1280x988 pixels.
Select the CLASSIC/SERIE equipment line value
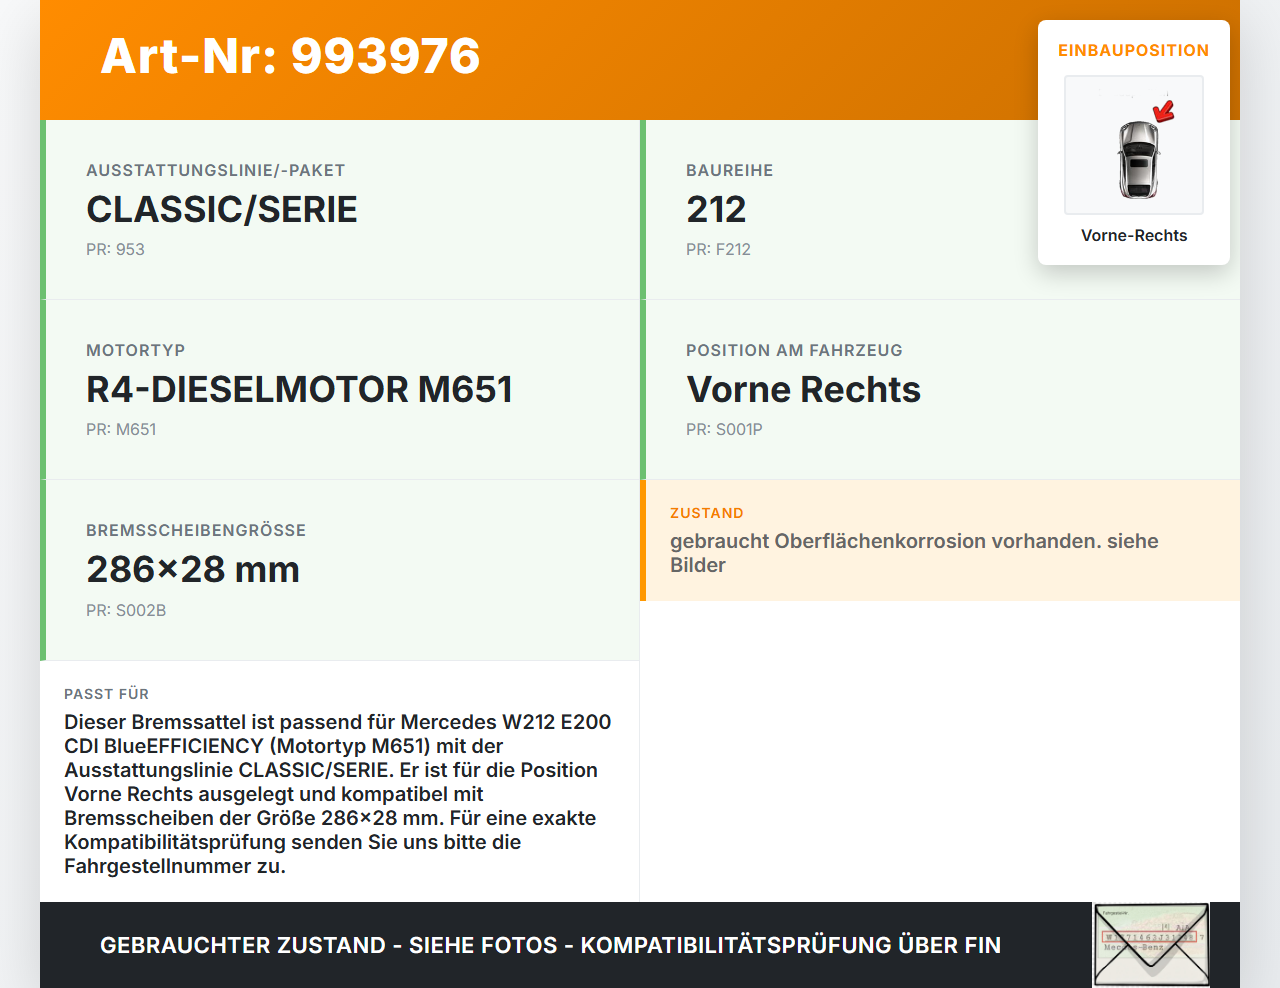[222, 210]
